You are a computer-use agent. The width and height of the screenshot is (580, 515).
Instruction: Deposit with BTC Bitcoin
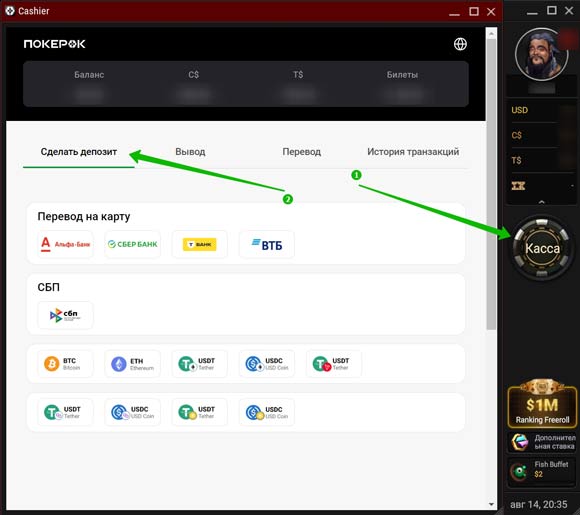click(65, 364)
